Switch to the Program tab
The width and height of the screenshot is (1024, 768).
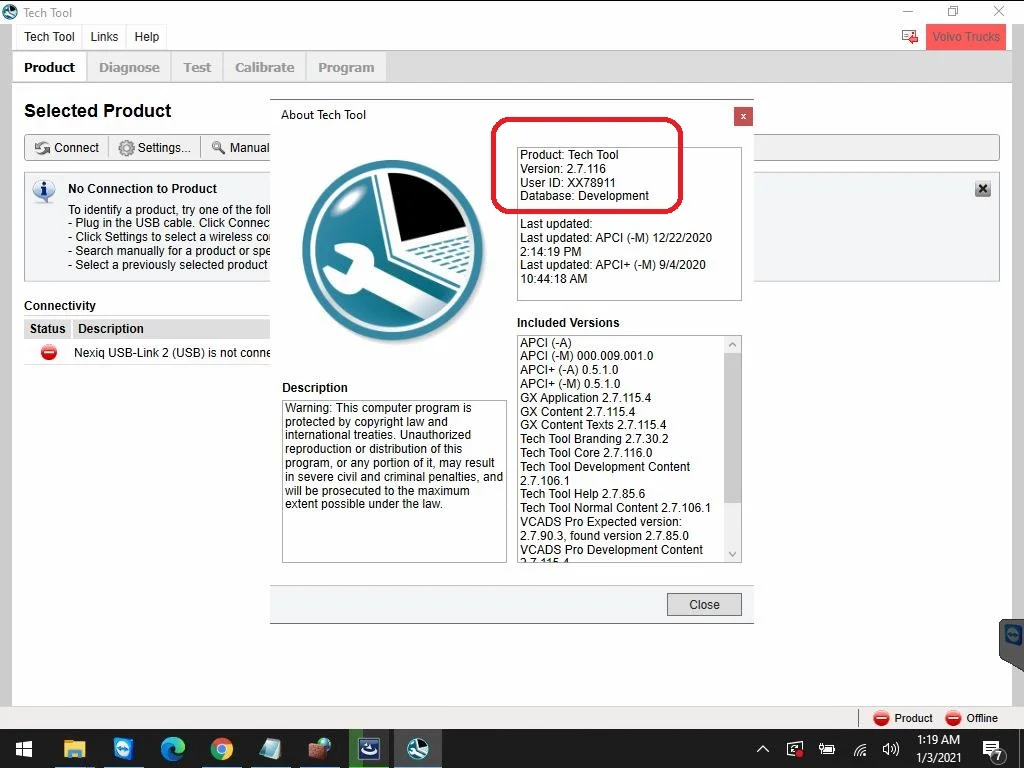click(x=346, y=67)
